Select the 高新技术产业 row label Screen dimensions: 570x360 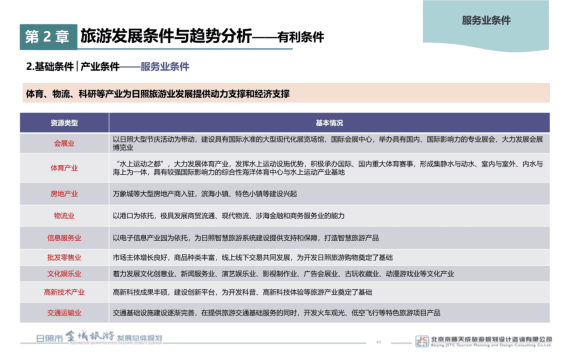[64, 292]
